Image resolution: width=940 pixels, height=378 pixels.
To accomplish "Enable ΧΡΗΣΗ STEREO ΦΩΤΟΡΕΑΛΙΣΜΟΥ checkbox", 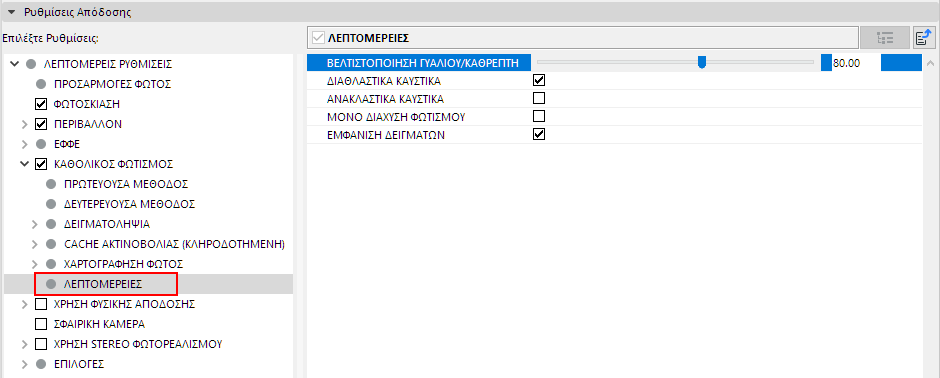I will (41, 344).
